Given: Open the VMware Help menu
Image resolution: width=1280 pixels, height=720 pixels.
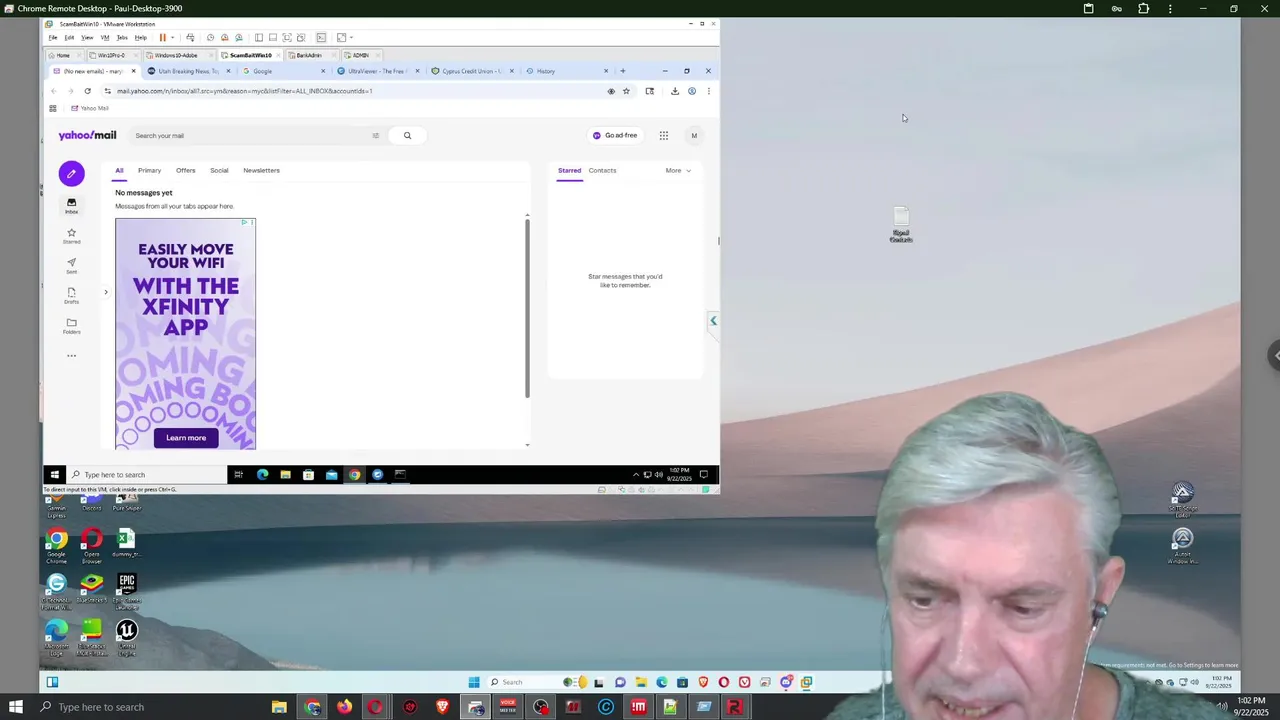Looking at the screenshot, I should tap(140, 38).
